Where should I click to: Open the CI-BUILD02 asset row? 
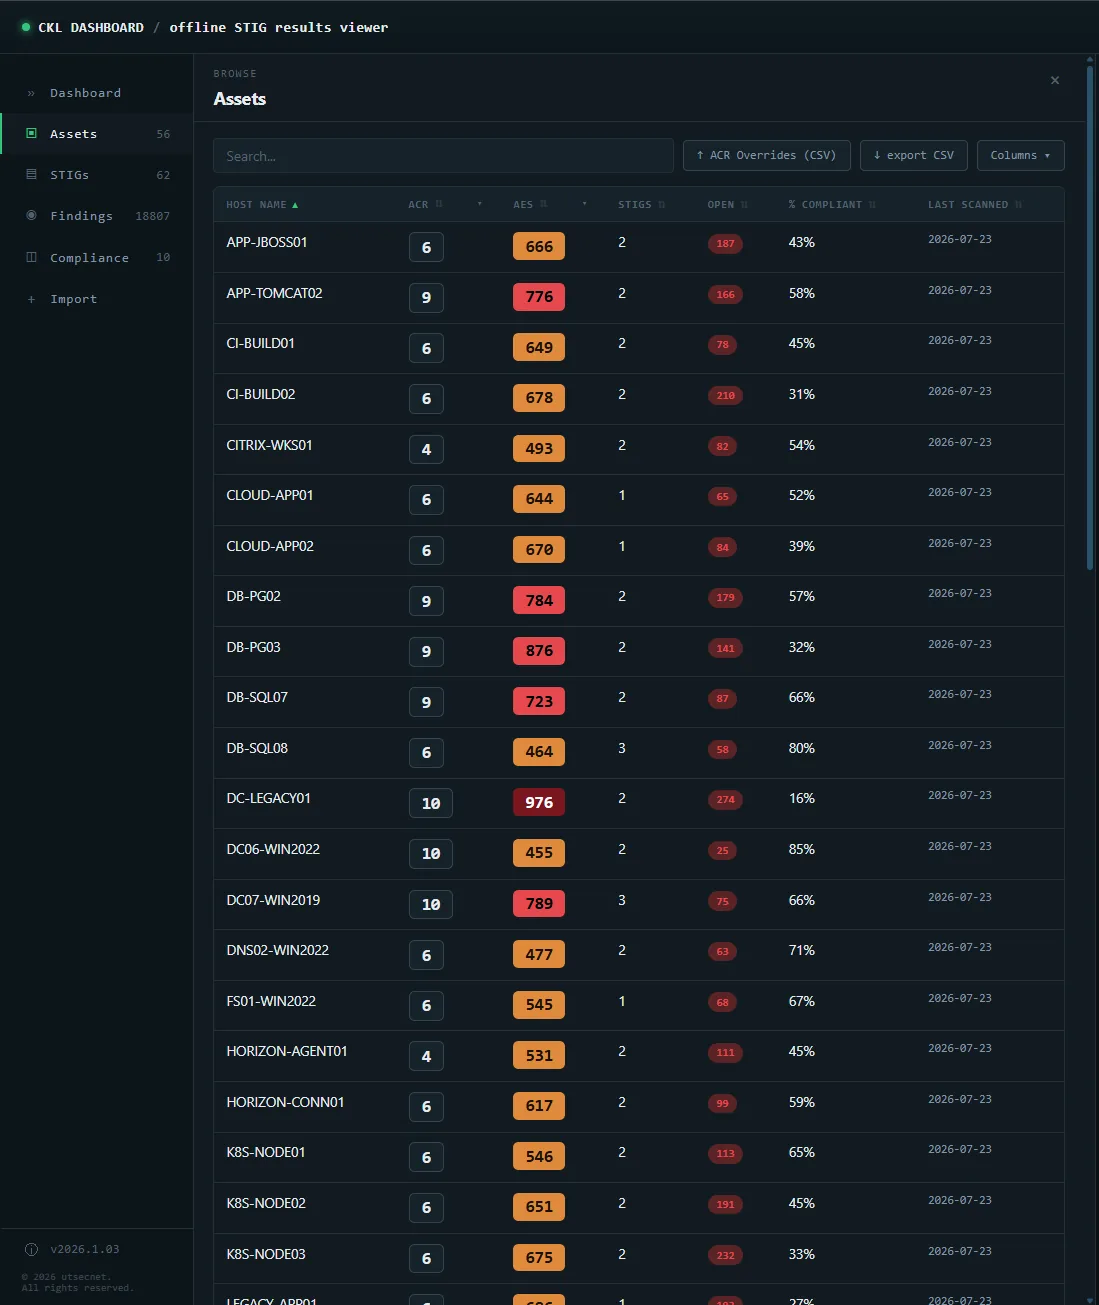pyautogui.click(x=638, y=399)
